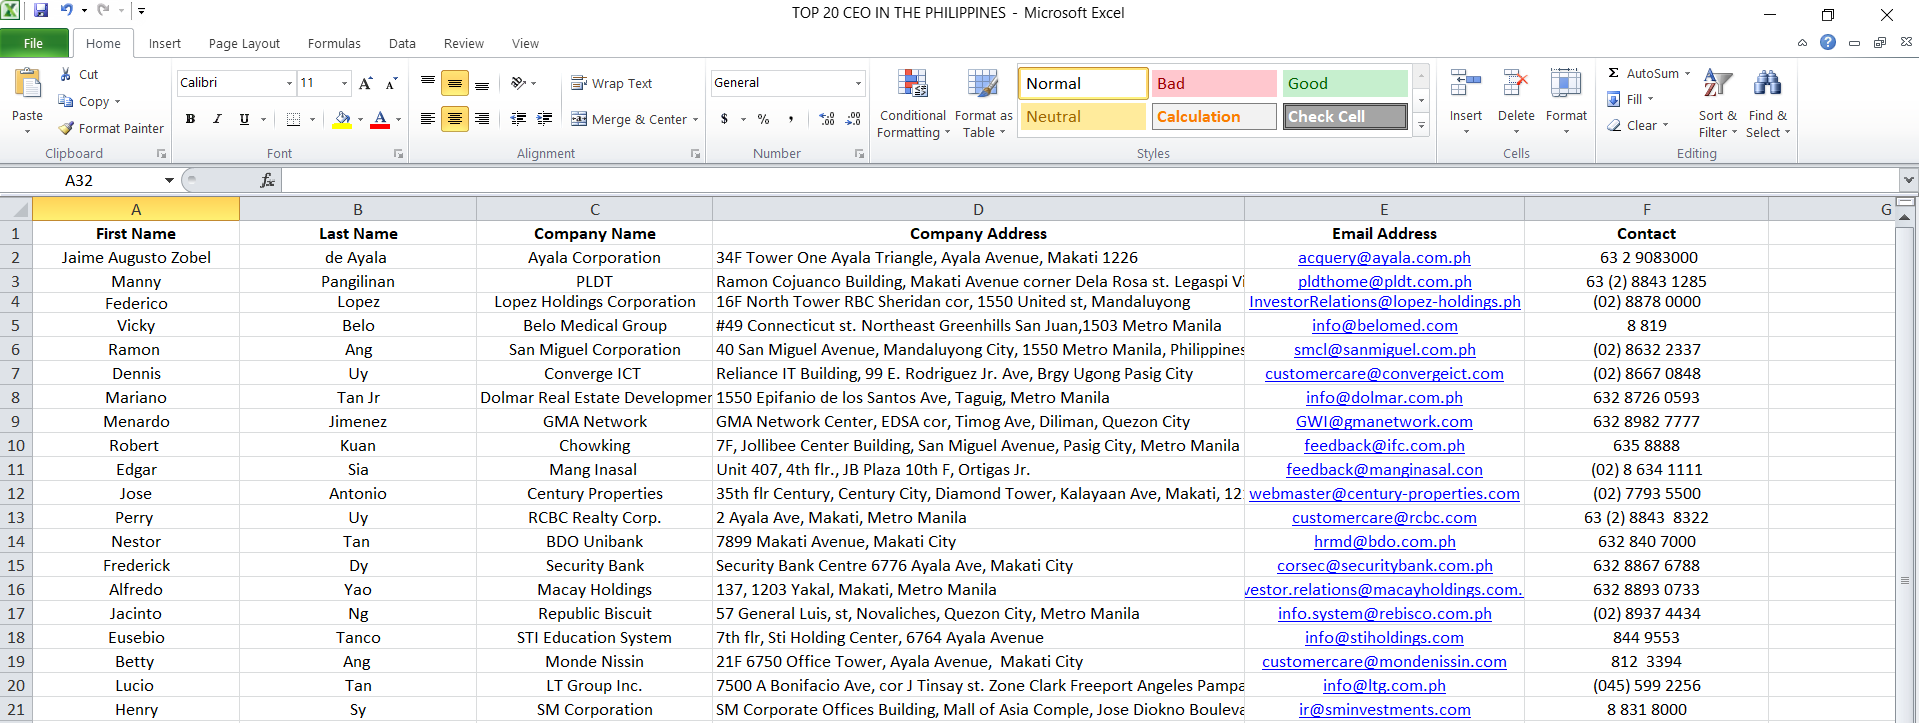Expand the cell Styles gallery
Image resolution: width=1919 pixels, height=723 pixels.
click(x=1421, y=125)
